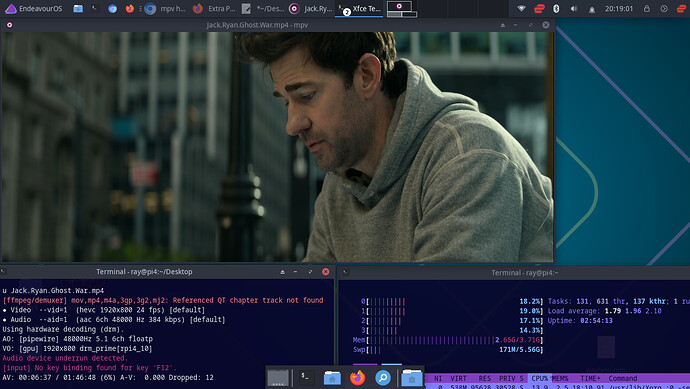Switch to the 'mpv h...' Chromium window
The image size is (690, 389).
(x=165, y=8)
